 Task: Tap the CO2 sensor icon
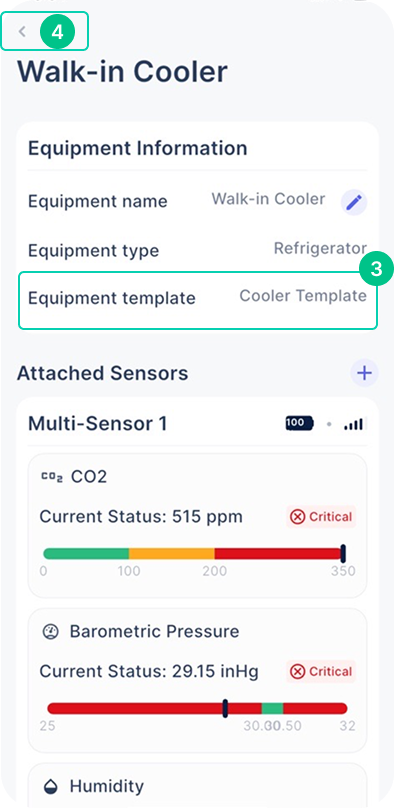[52, 478]
